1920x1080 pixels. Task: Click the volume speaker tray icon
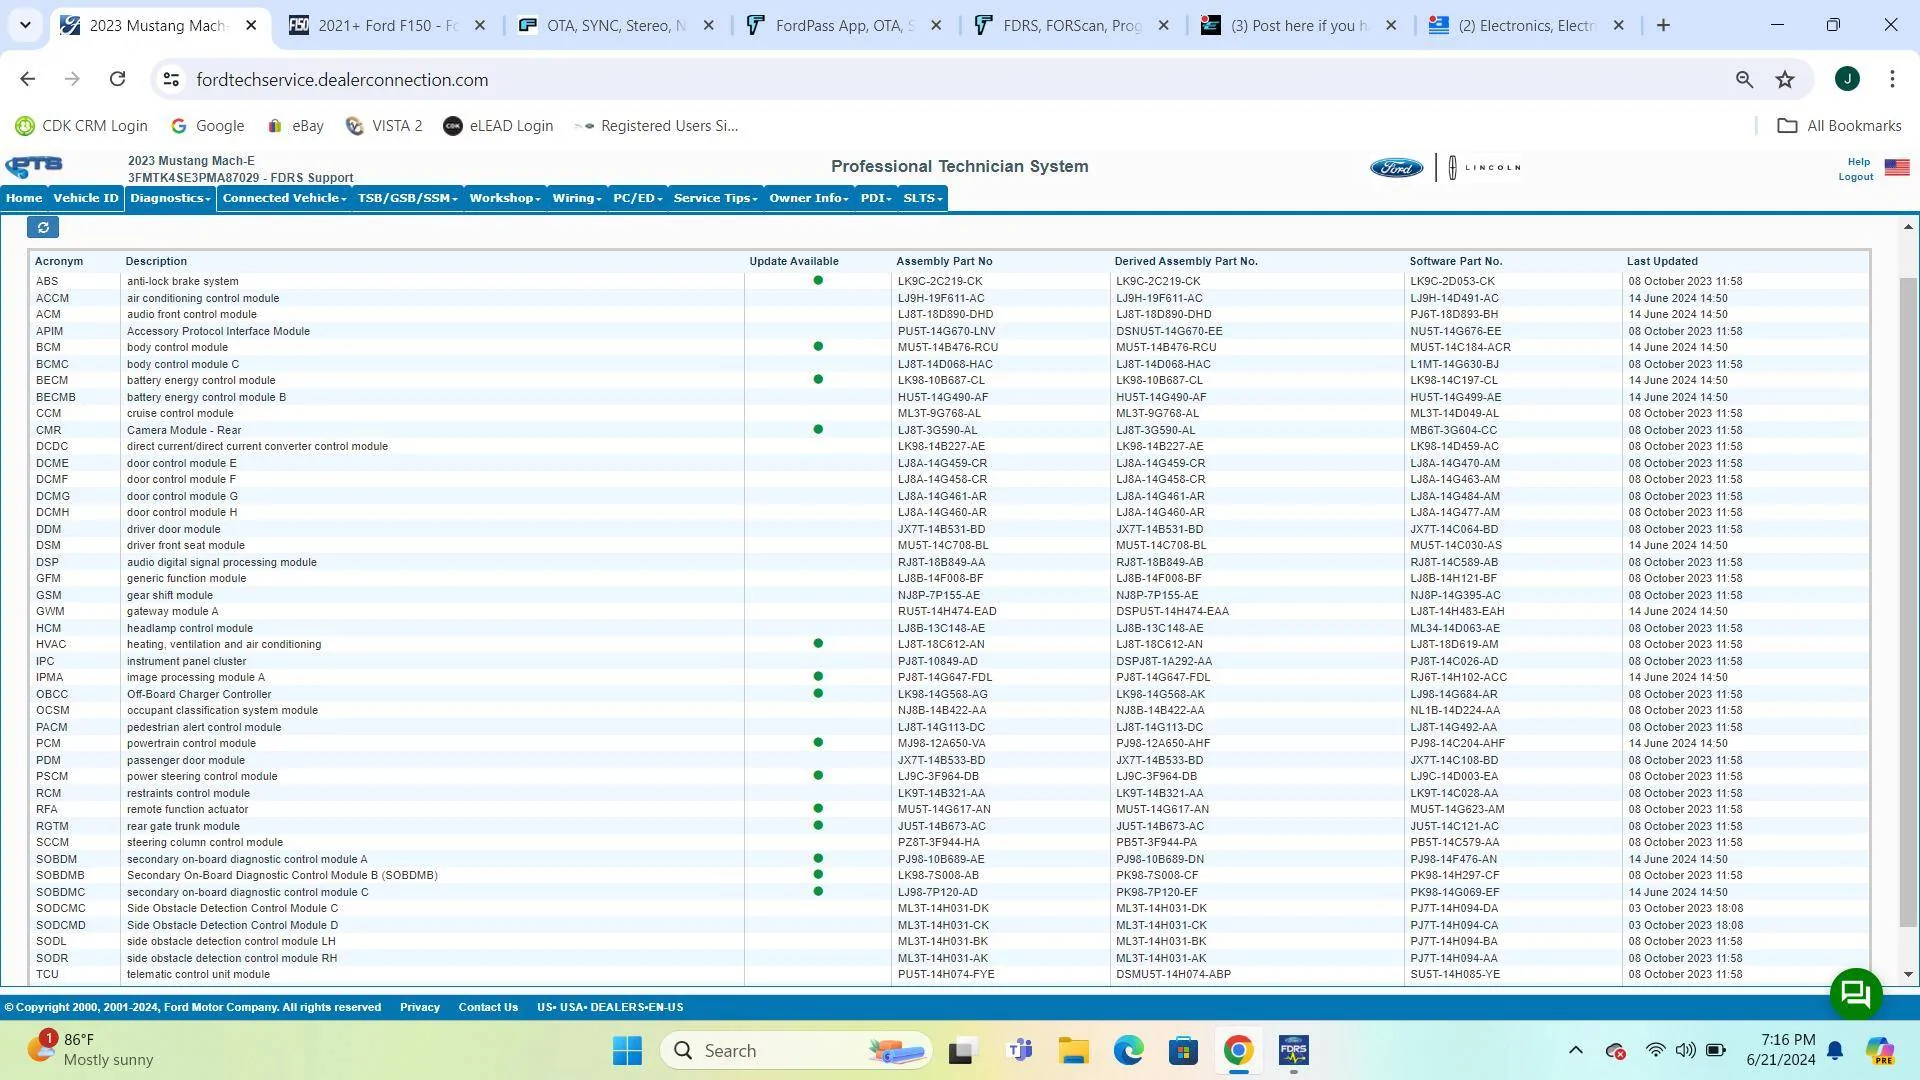pyautogui.click(x=1685, y=1050)
